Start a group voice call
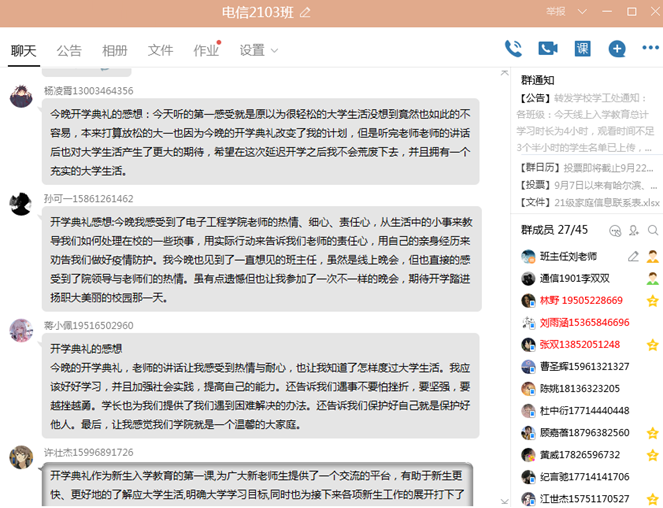663x508 pixels. (514, 49)
